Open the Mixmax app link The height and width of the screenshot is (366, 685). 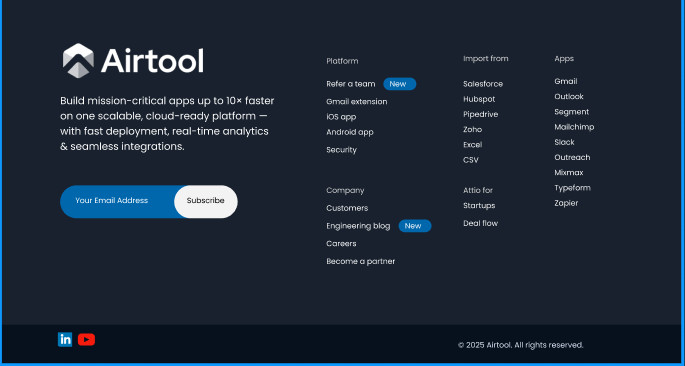pyautogui.click(x=568, y=173)
